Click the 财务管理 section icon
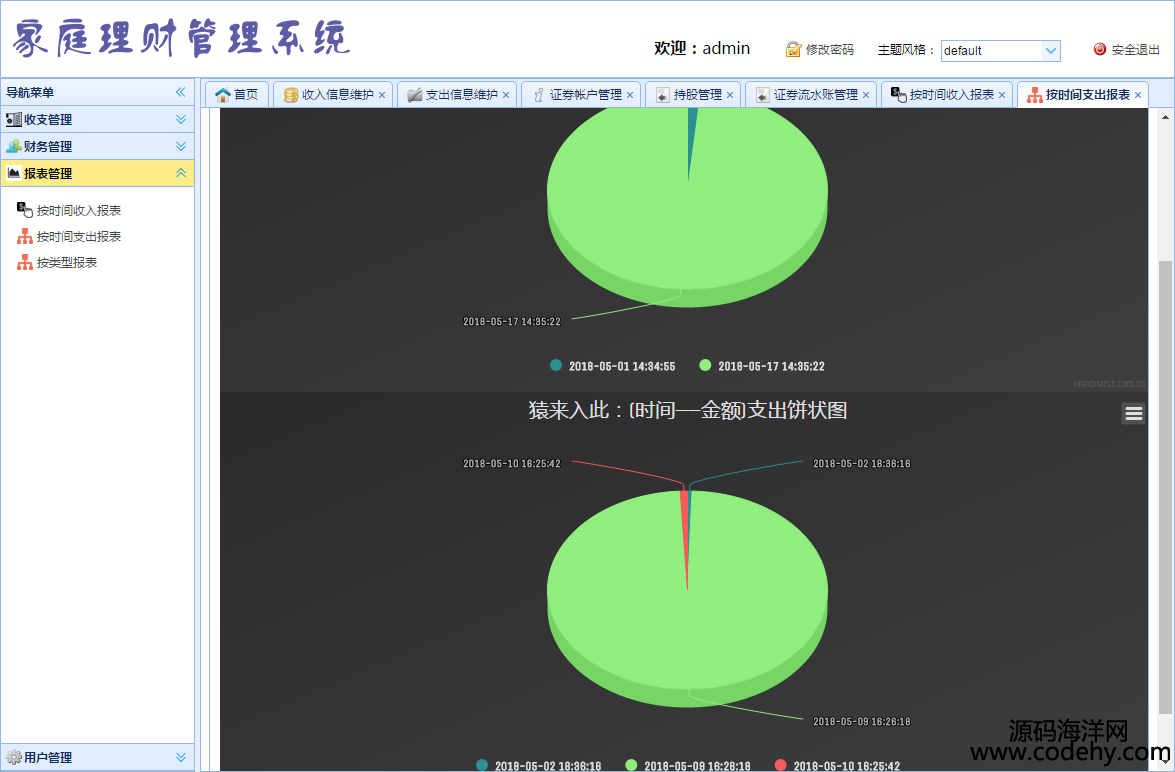This screenshot has height=772, width=1175. [x=13, y=146]
